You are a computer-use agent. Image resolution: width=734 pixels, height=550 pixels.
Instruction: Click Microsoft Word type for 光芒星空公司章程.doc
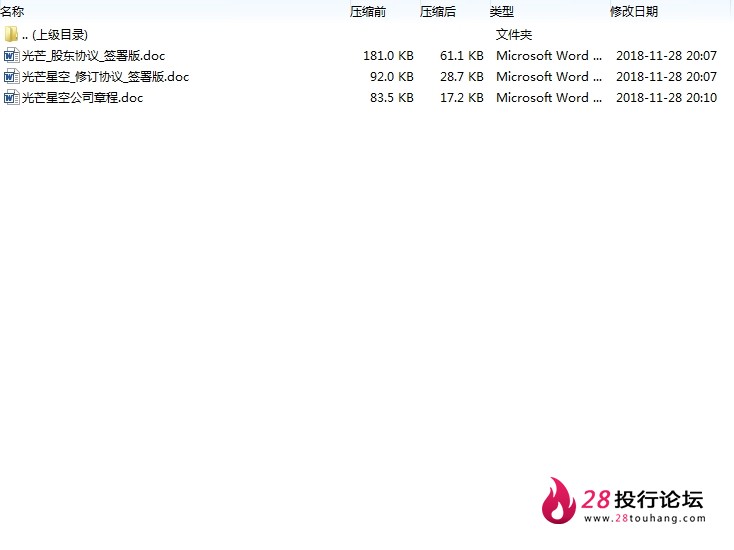(x=549, y=98)
